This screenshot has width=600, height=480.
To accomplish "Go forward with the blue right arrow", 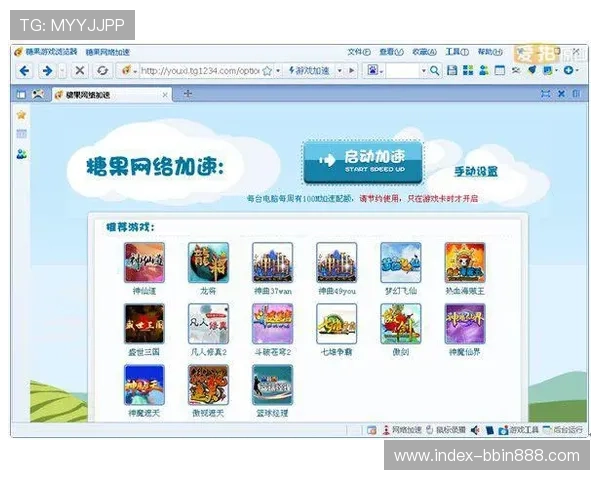I will coord(47,71).
